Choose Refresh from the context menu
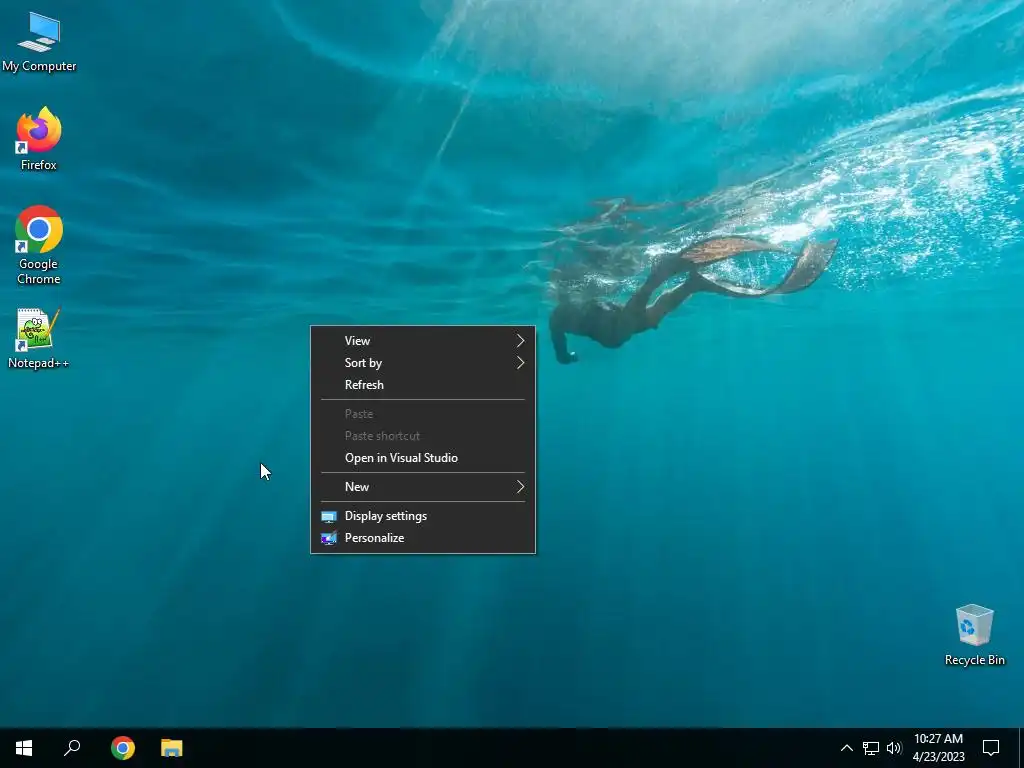Screen dimensions: 1024x768 [423, 385]
